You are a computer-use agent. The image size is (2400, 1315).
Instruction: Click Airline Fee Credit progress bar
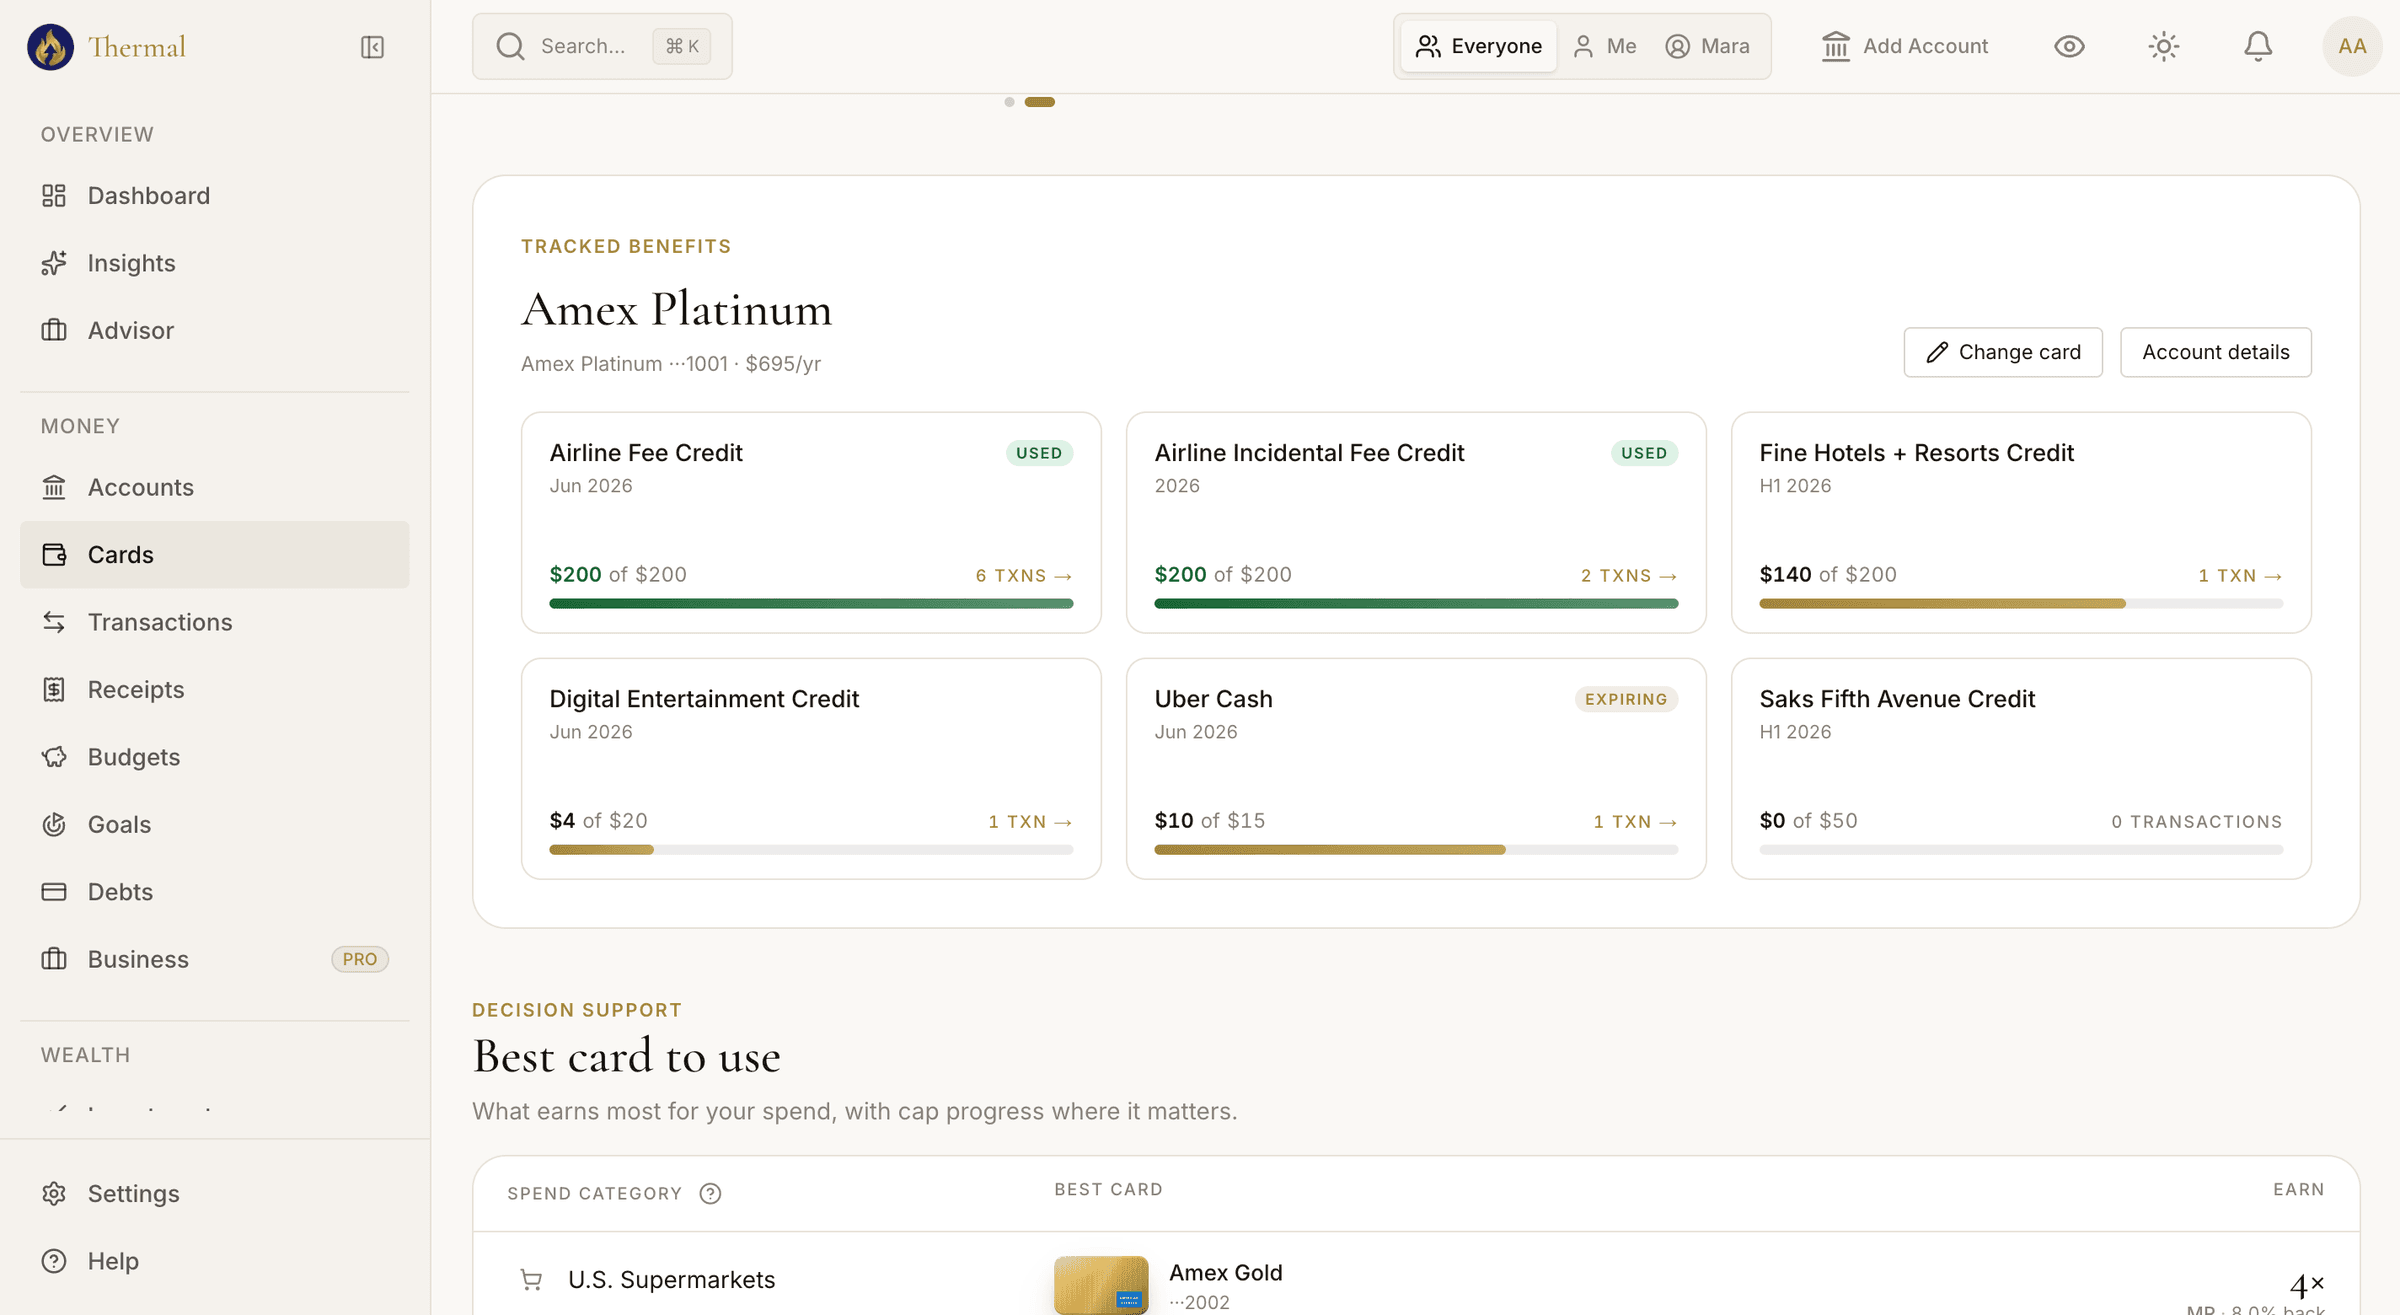tap(811, 603)
